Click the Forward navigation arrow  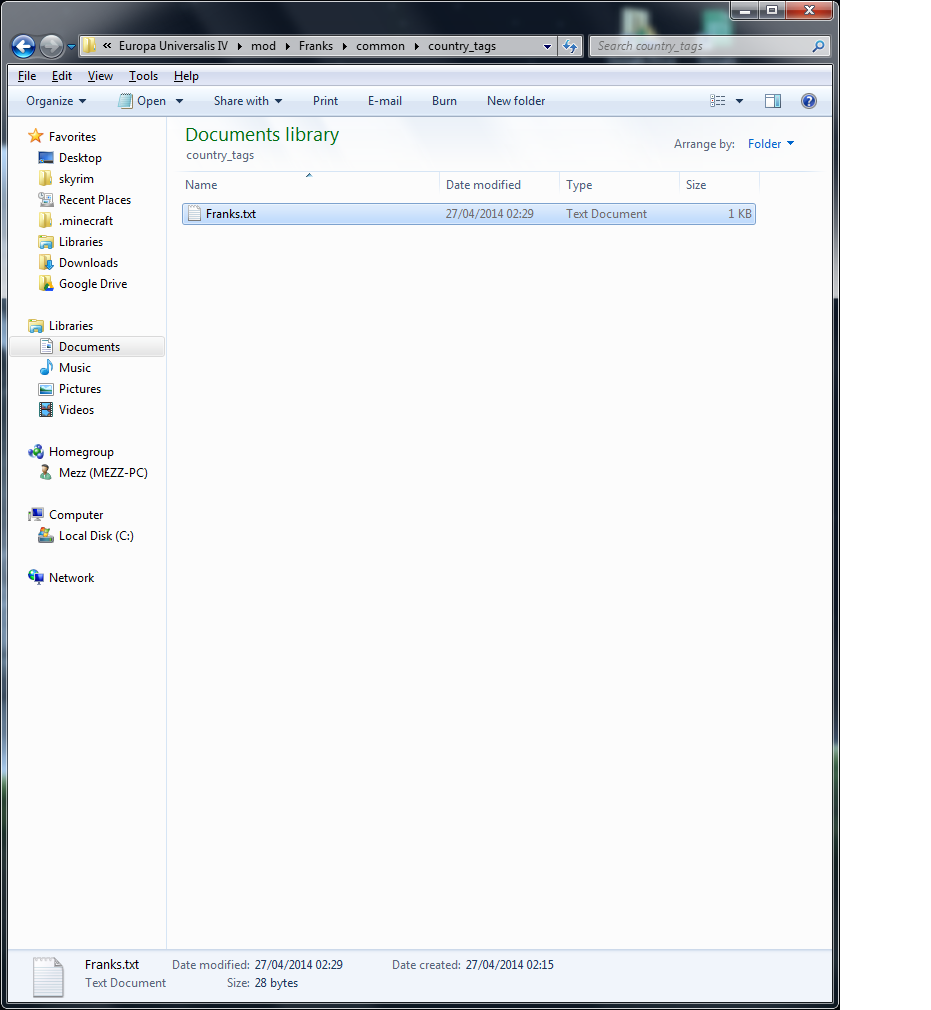click(x=52, y=46)
